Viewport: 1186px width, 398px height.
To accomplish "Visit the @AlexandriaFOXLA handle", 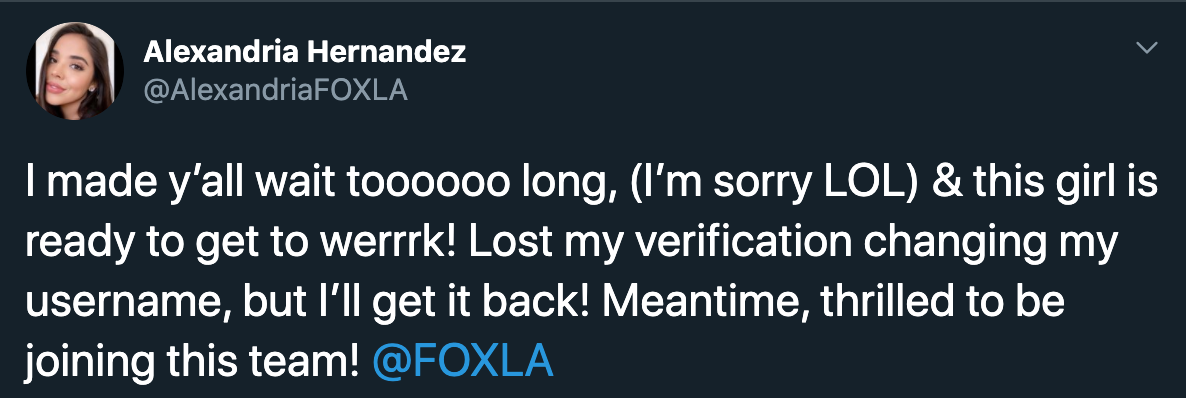I will 275,91.
